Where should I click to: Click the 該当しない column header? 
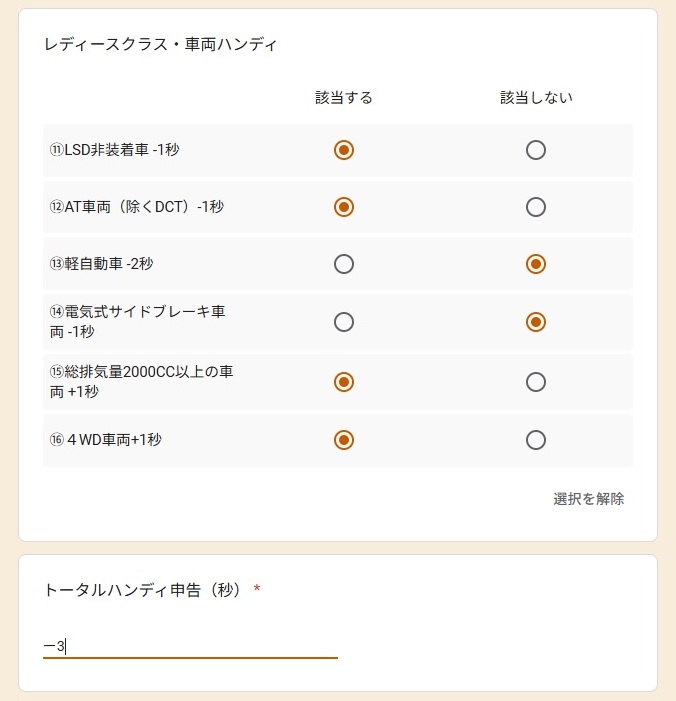tap(536, 97)
